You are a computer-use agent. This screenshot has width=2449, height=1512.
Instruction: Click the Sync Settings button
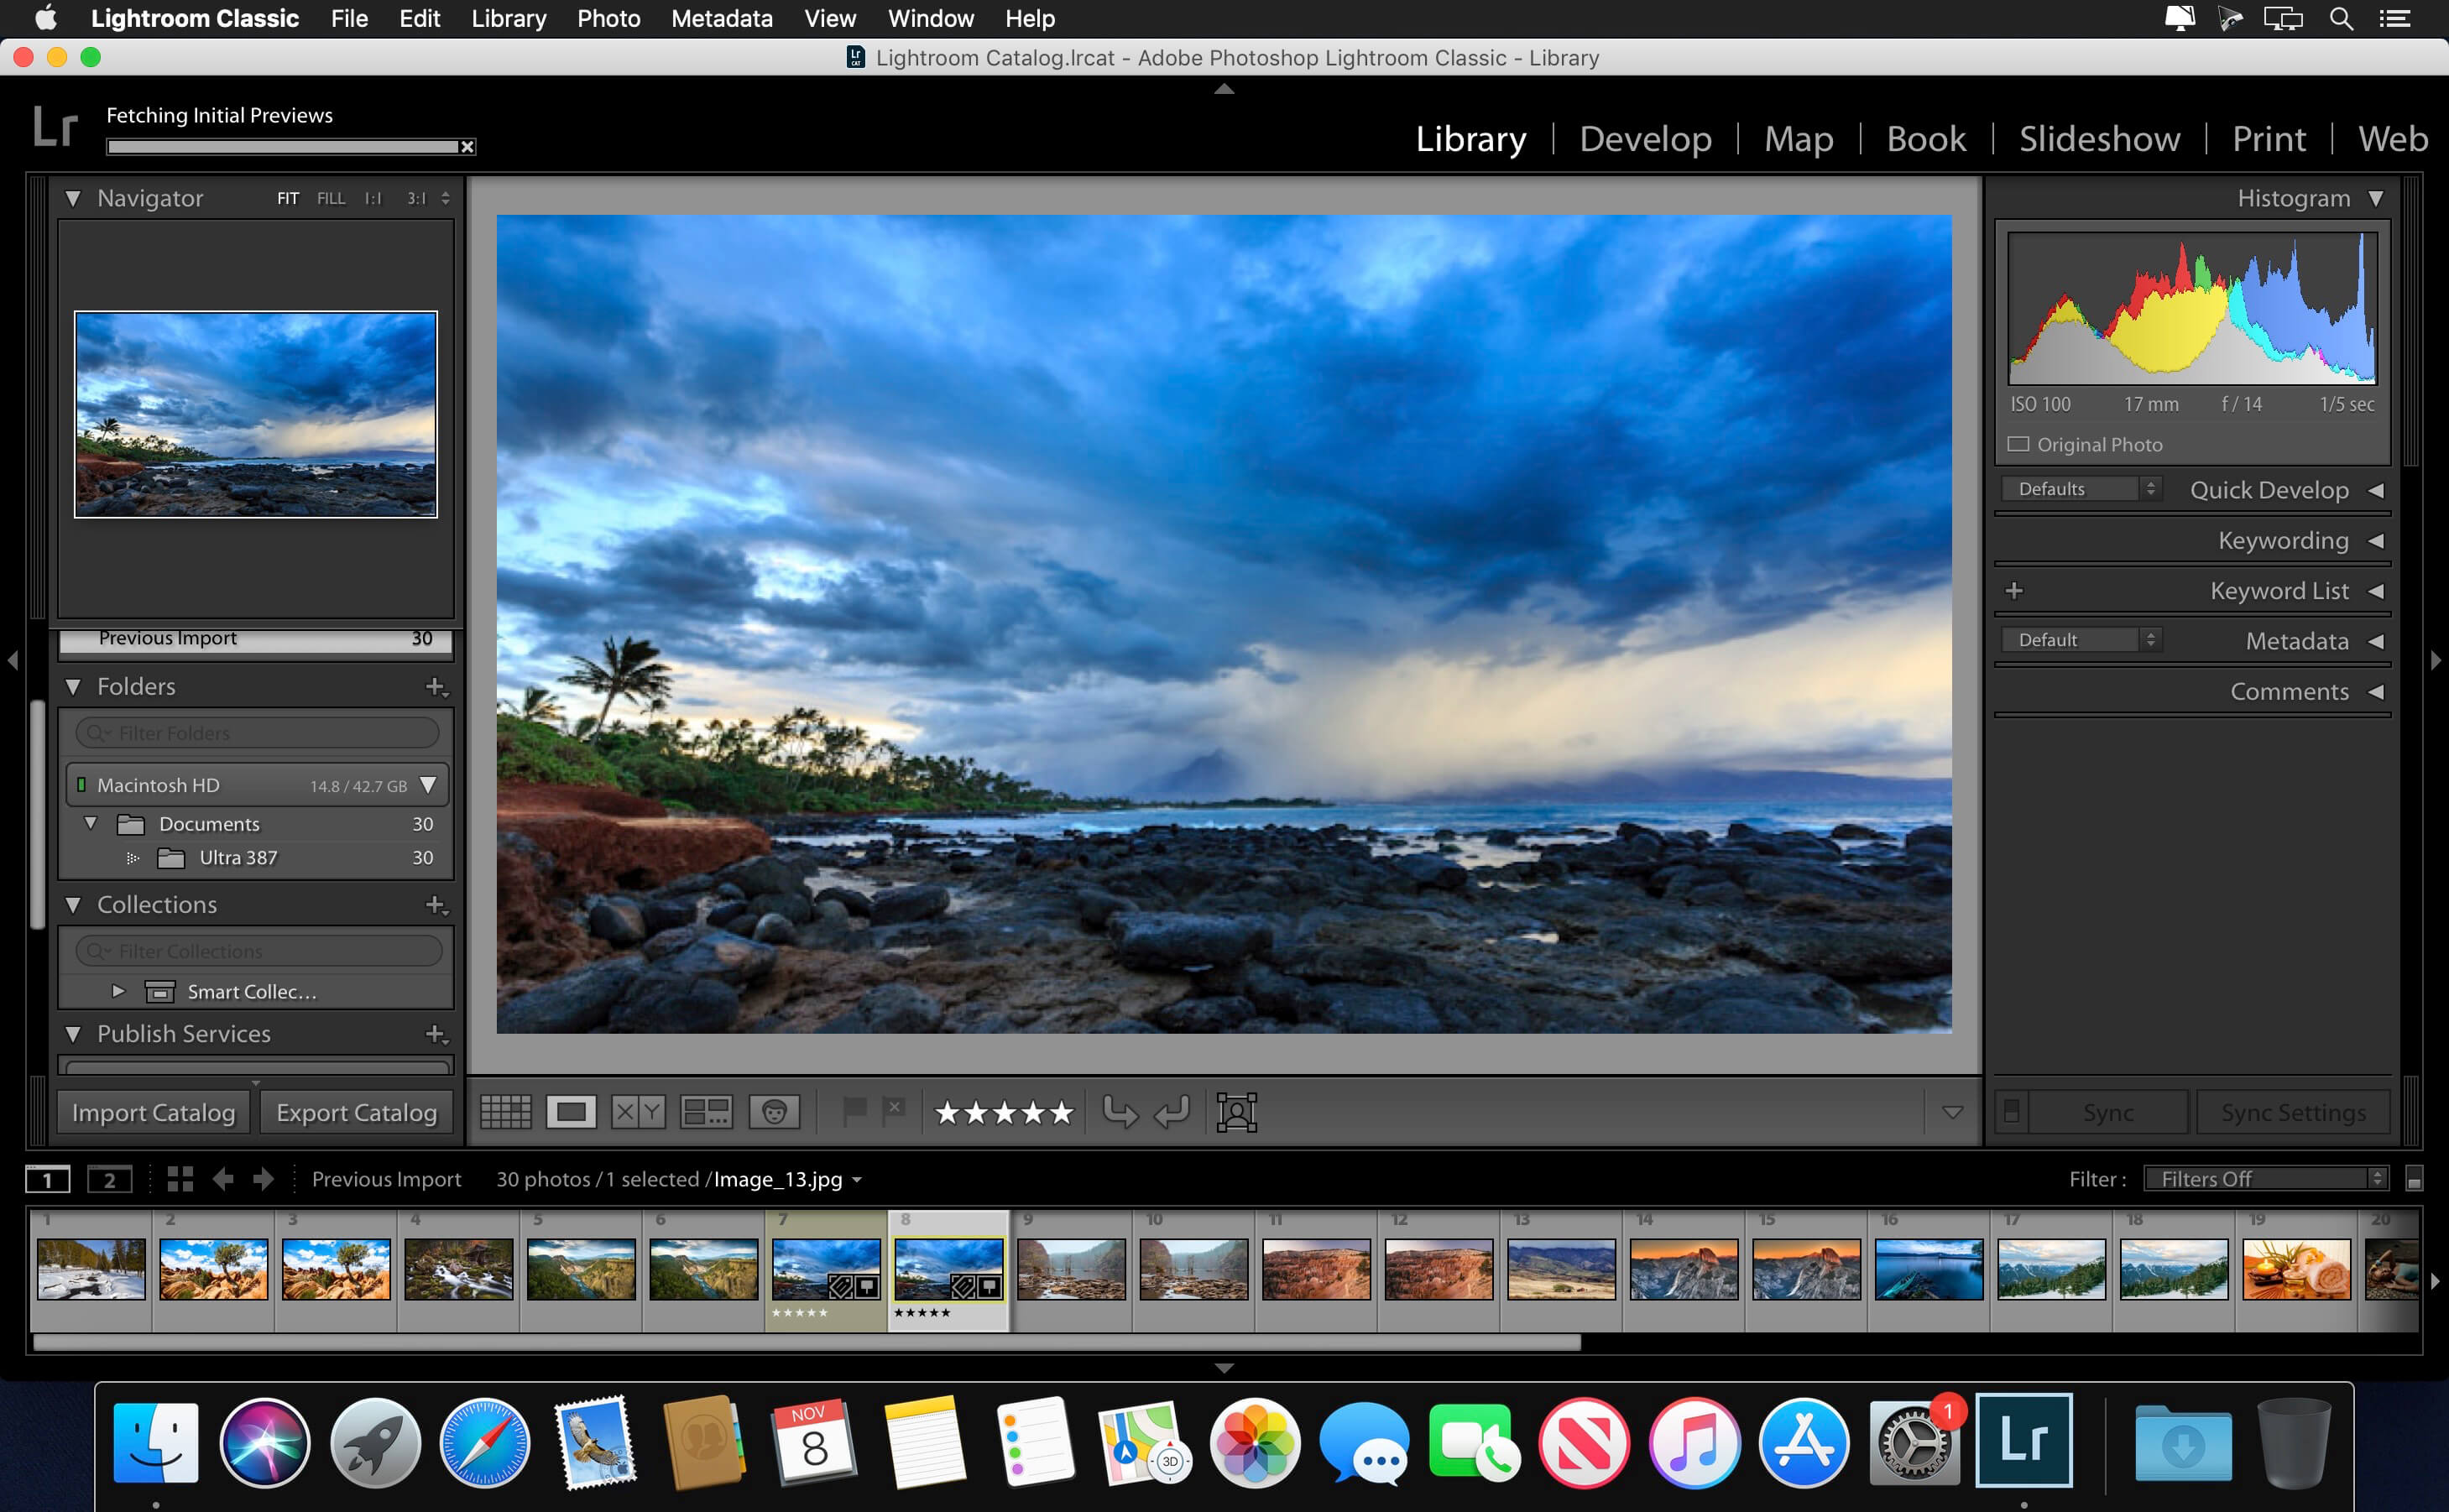coord(2293,1112)
